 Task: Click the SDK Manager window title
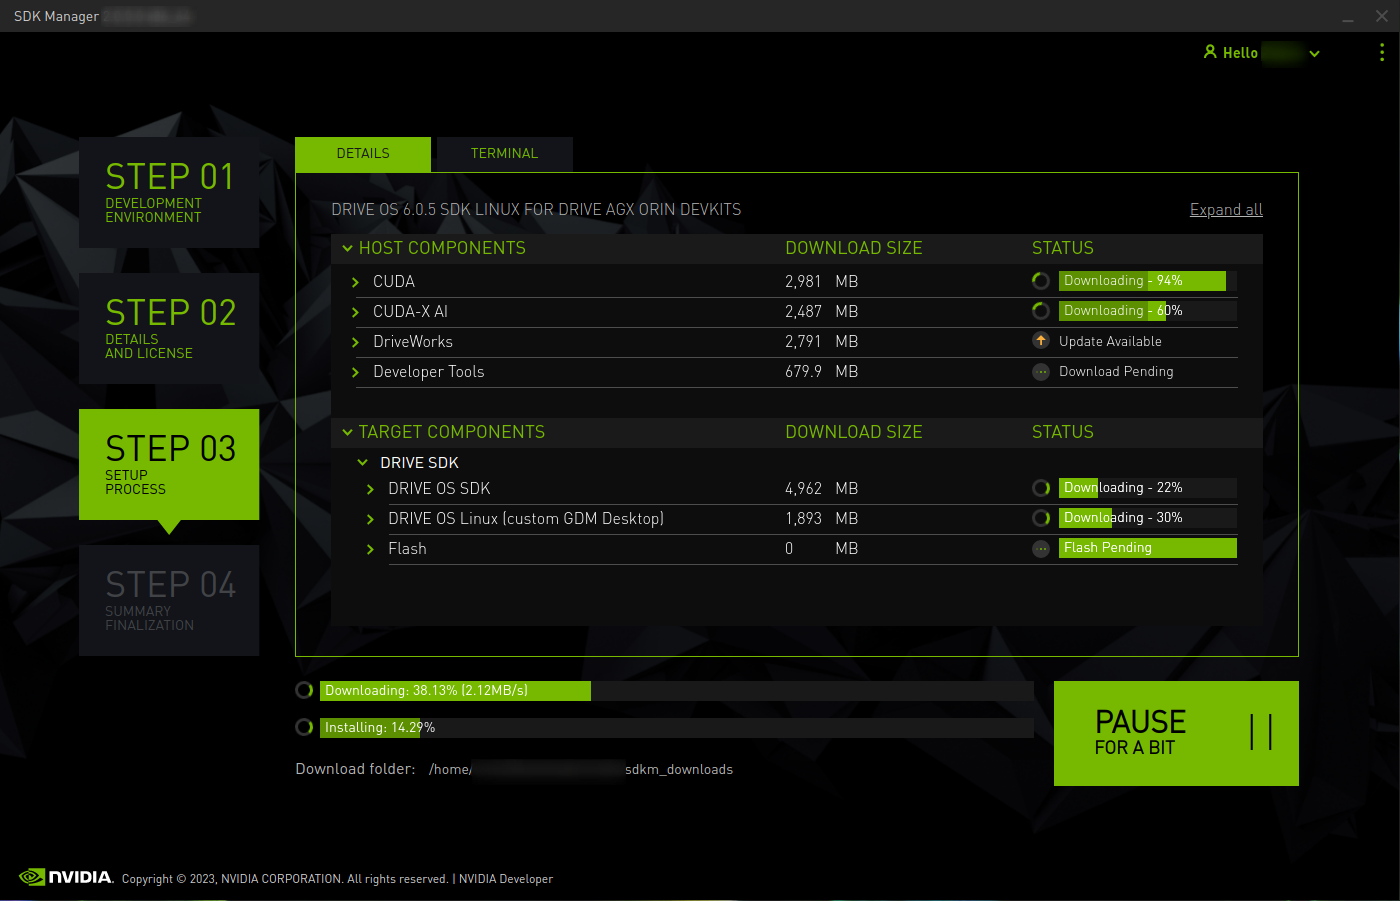pyautogui.click(x=57, y=16)
